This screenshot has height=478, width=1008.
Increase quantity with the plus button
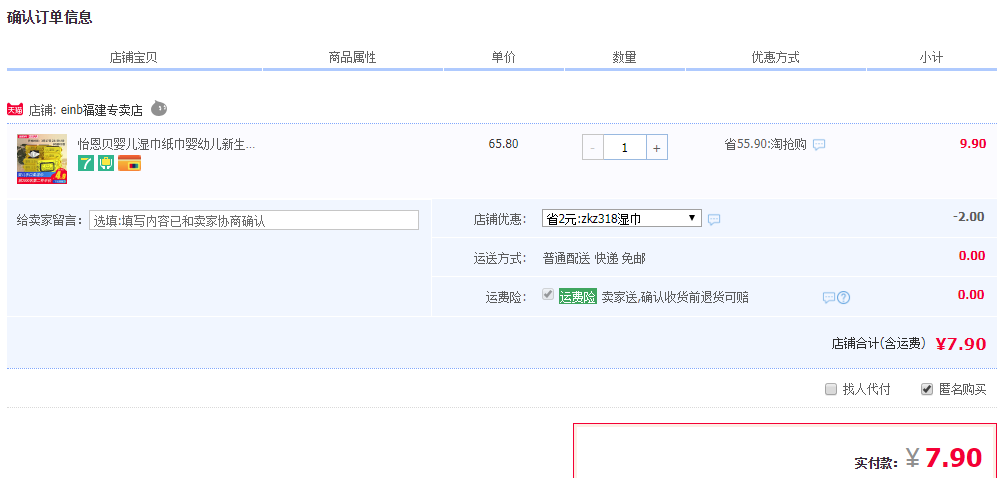pyautogui.click(x=656, y=148)
